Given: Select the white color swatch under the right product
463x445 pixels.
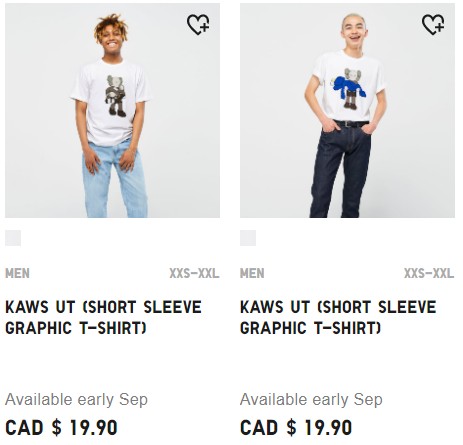Looking at the screenshot, I should click(248, 238).
